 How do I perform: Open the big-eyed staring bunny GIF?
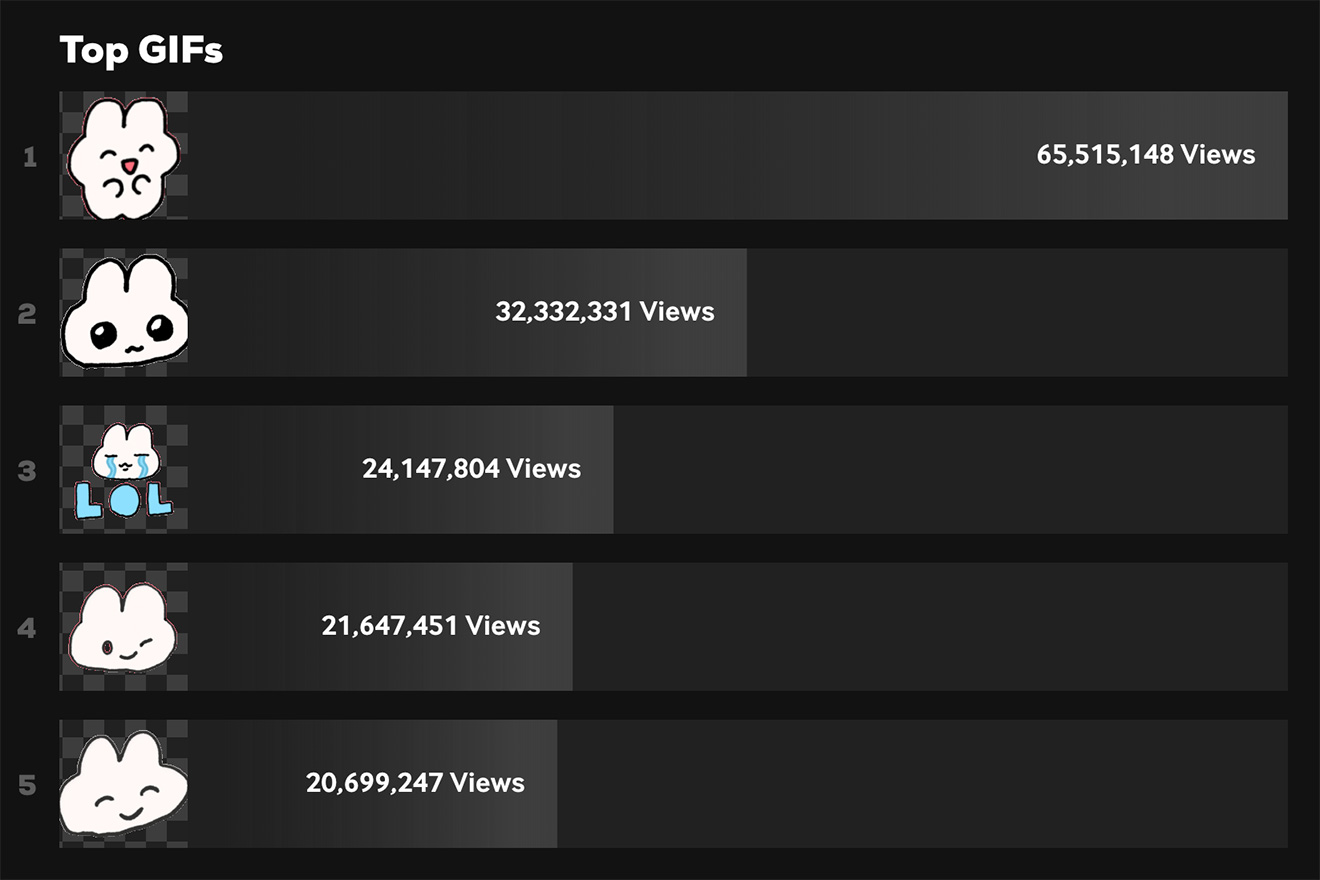tap(124, 313)
